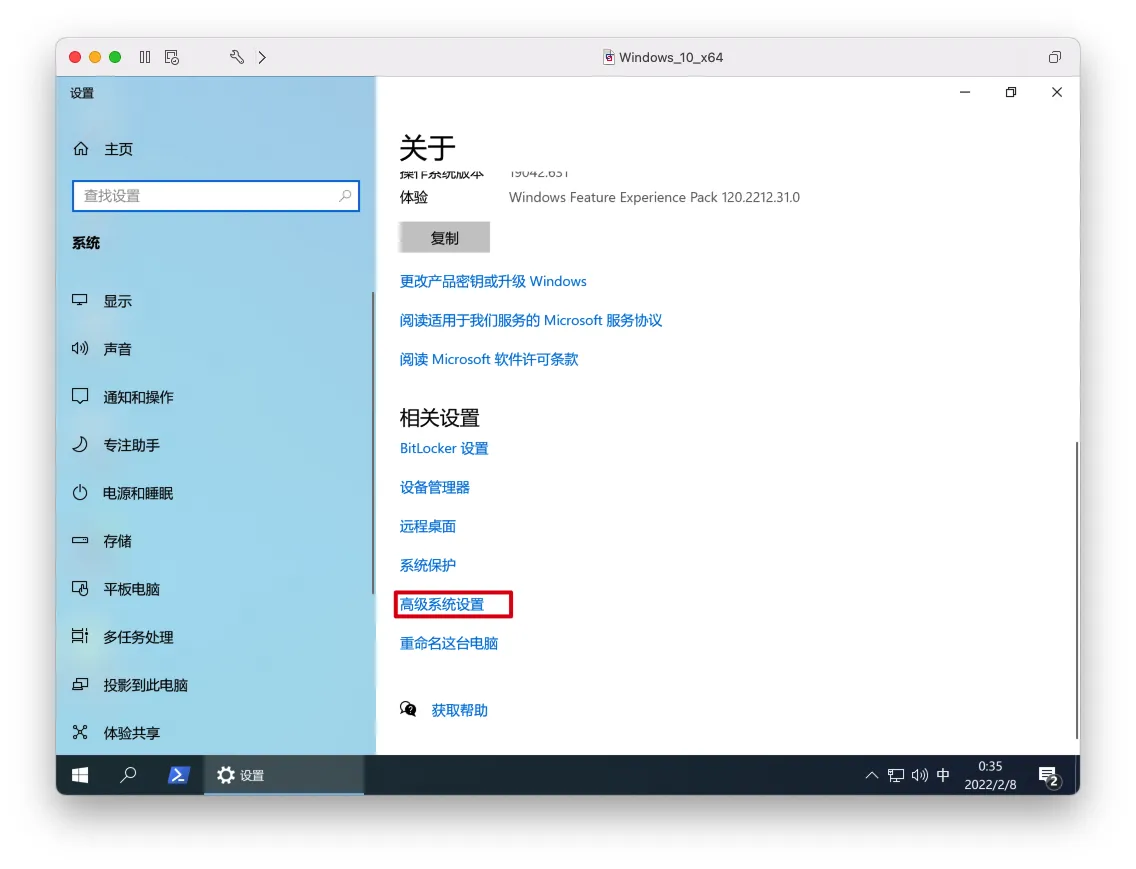Click the drive icon beside 存储
Image resolution: width=1136 pixels, height=869 pixels.
click(80, 540)
